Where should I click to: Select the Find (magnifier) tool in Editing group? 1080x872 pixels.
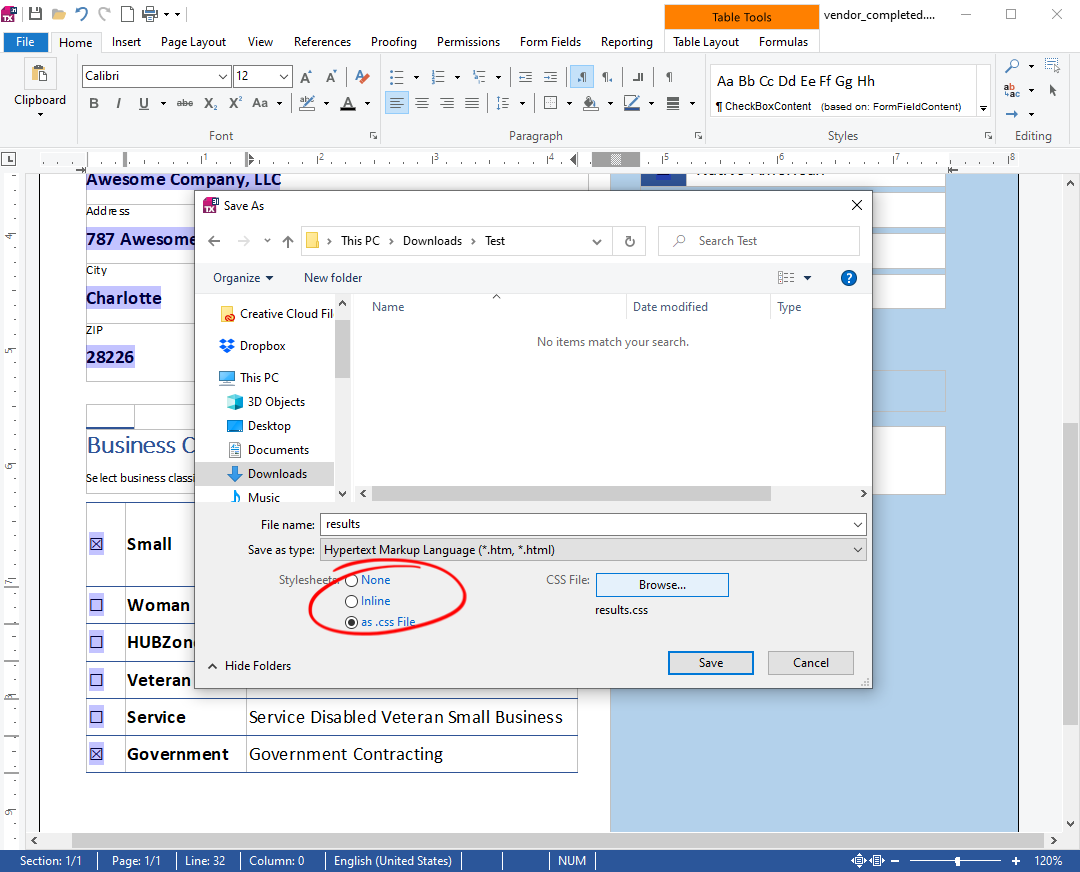1013,64
